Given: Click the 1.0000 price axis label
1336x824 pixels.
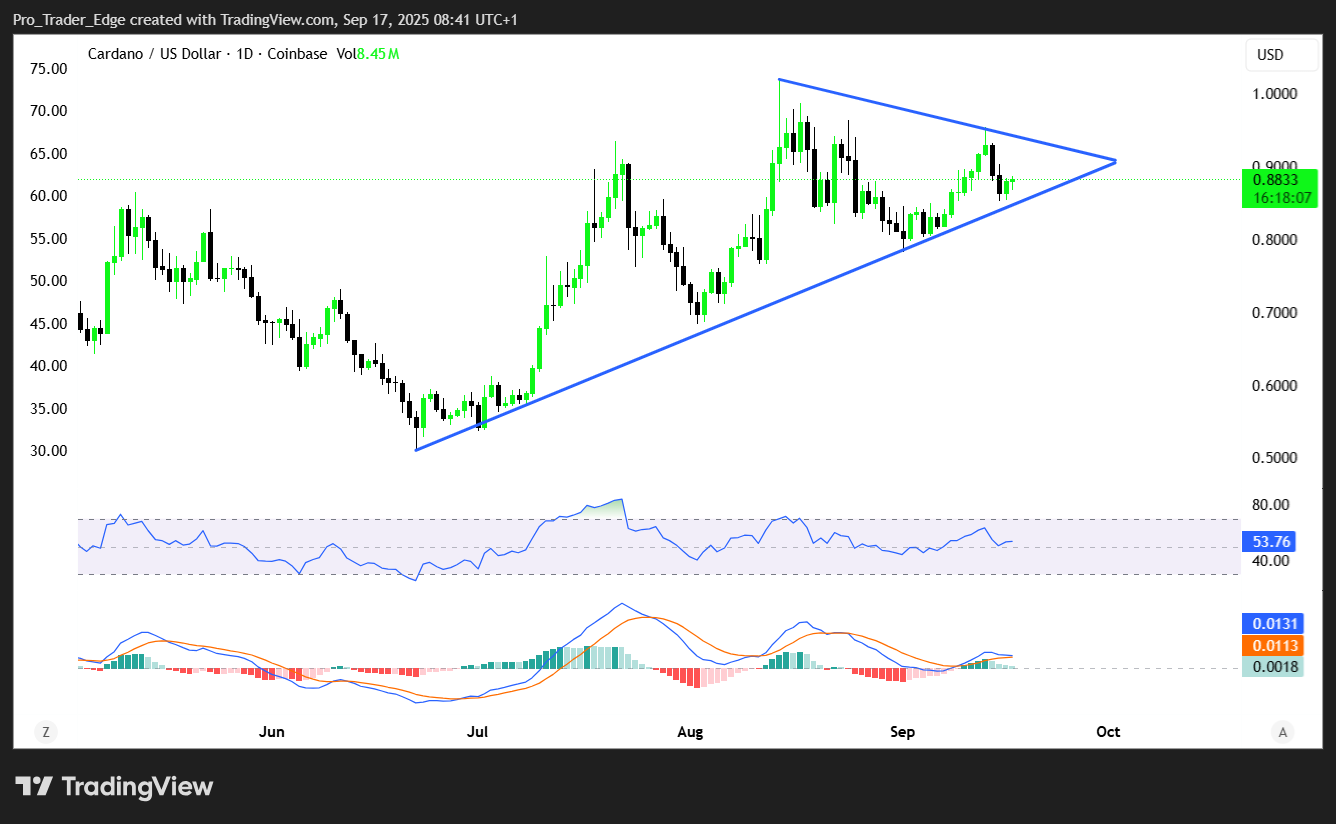Looking at the screenshot, I should 1276,94.
